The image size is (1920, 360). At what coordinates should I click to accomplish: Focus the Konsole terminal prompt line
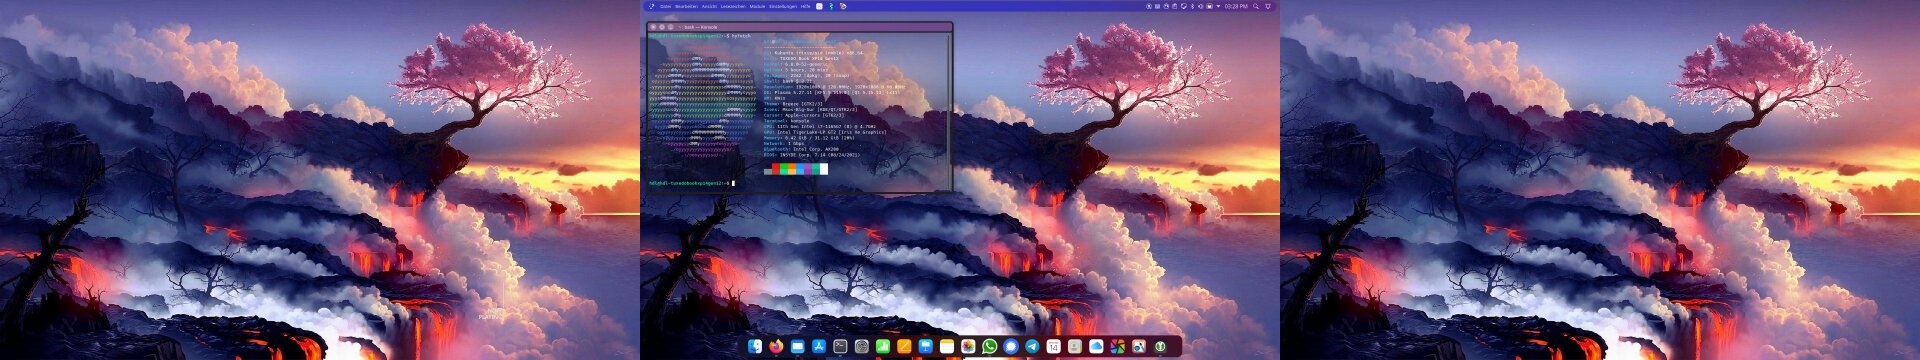(x=692, y=183)
